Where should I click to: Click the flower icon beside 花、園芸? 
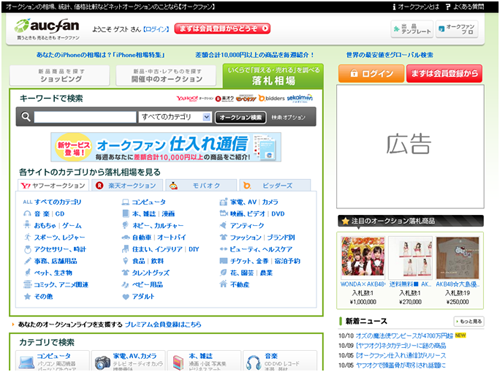pos(223,273)
